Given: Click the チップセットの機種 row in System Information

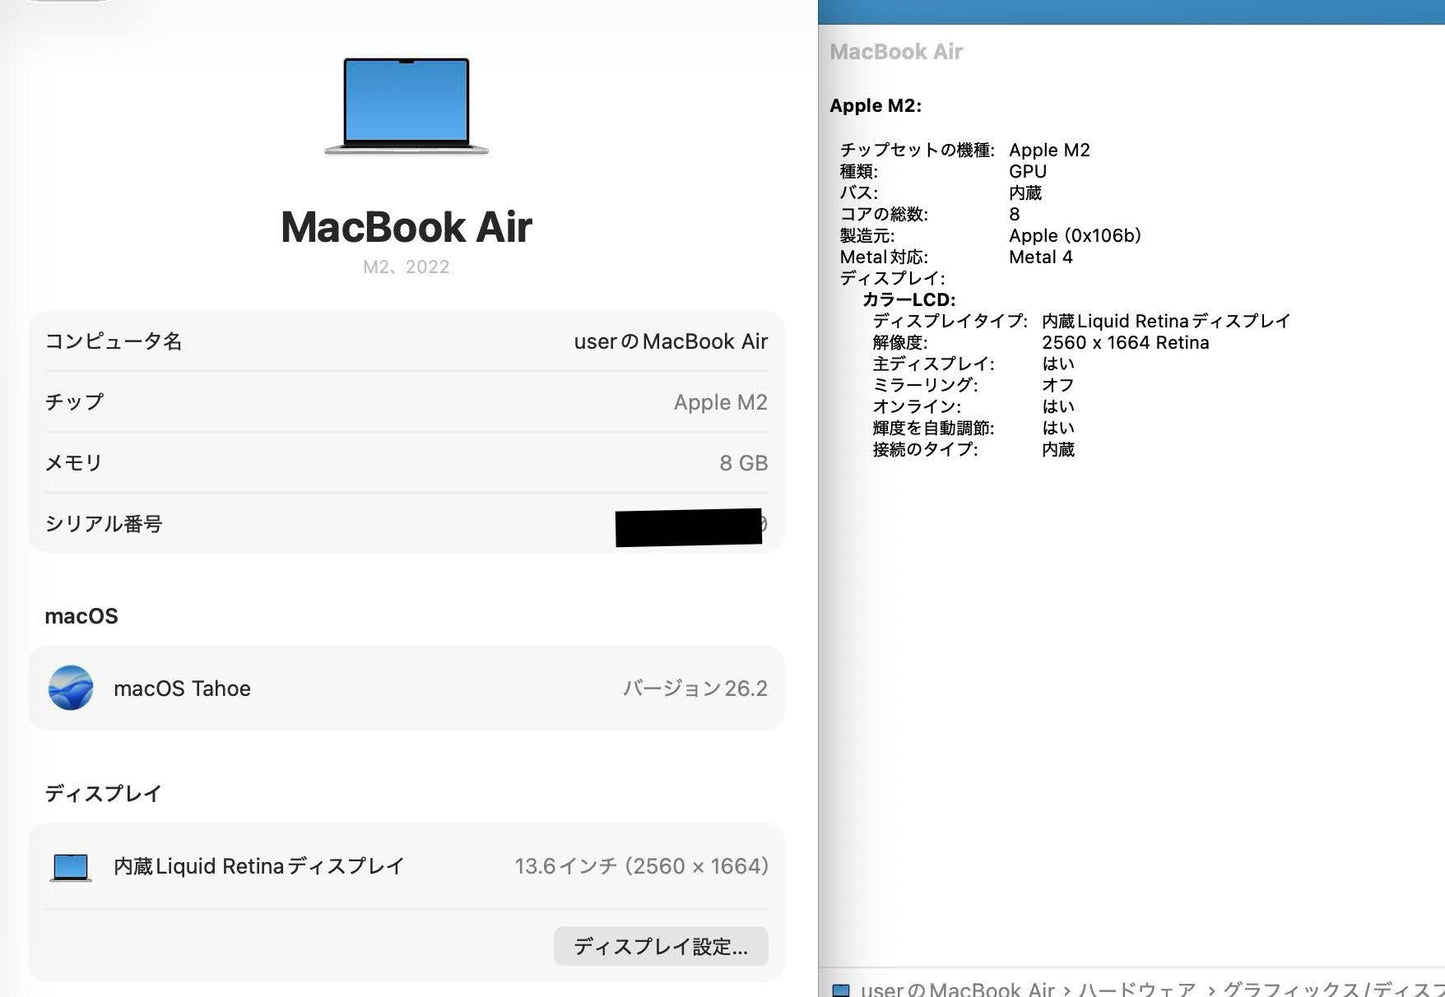Looking at the screenshot, I should point(965,150).
